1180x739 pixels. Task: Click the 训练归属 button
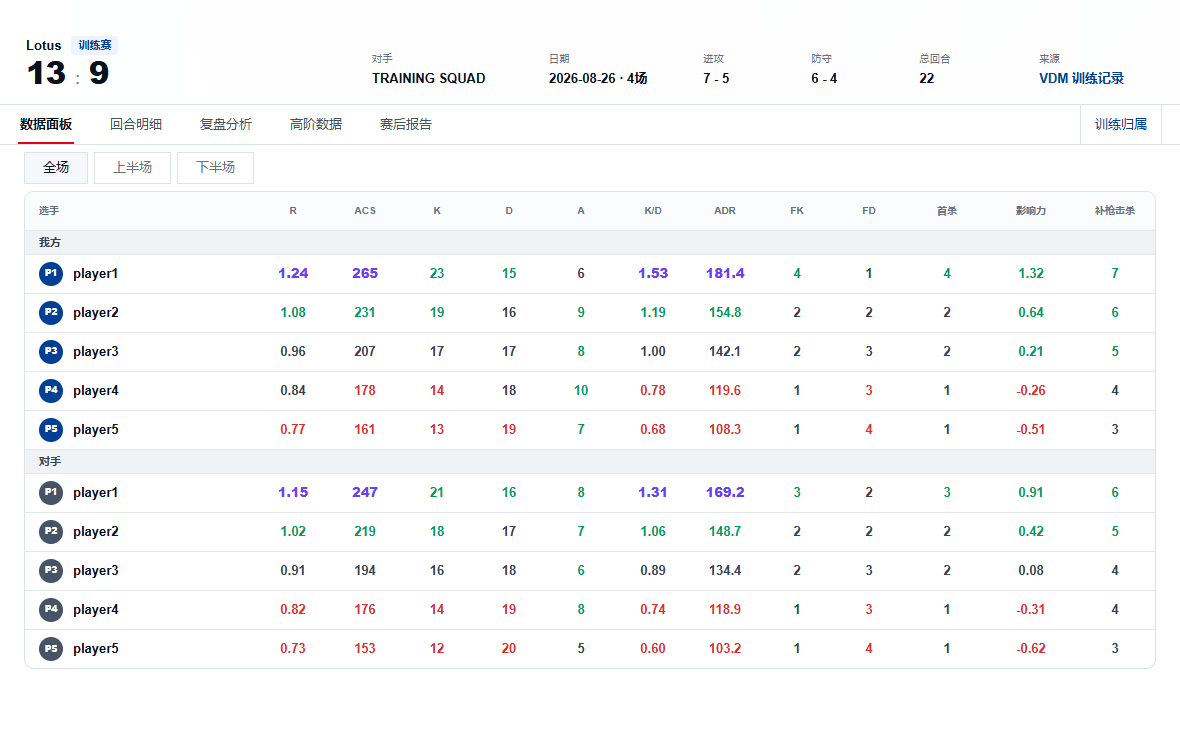click(1121, 124)
